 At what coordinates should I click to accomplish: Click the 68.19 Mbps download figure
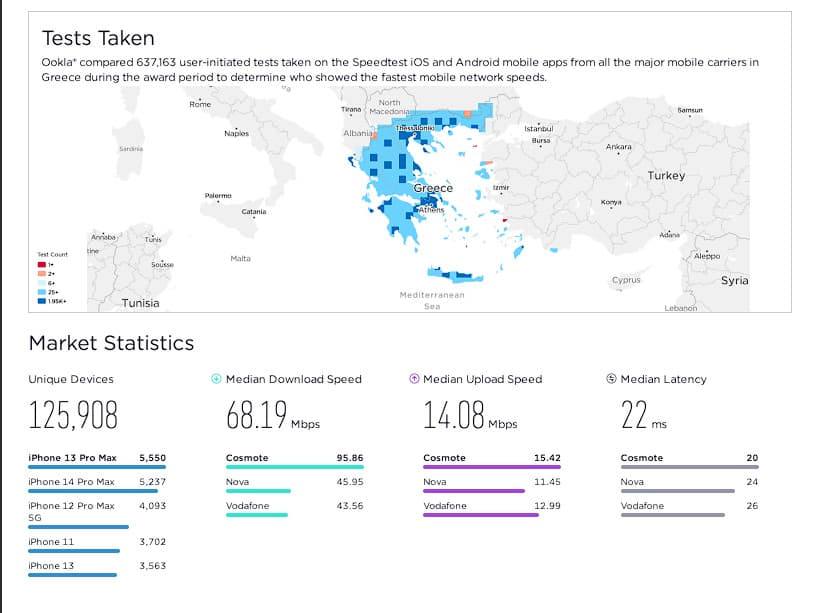coord(273,415)
